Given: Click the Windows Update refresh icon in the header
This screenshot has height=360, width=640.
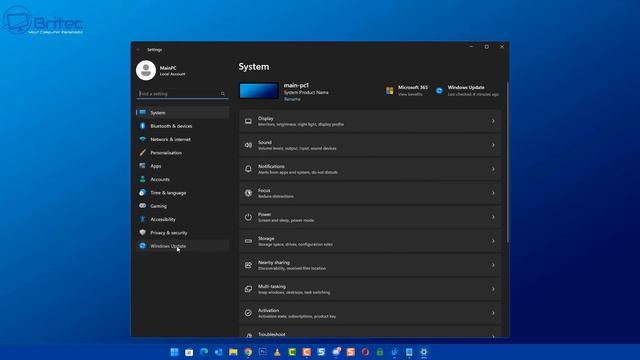Looking at the screenshot, I should point(439,91).
